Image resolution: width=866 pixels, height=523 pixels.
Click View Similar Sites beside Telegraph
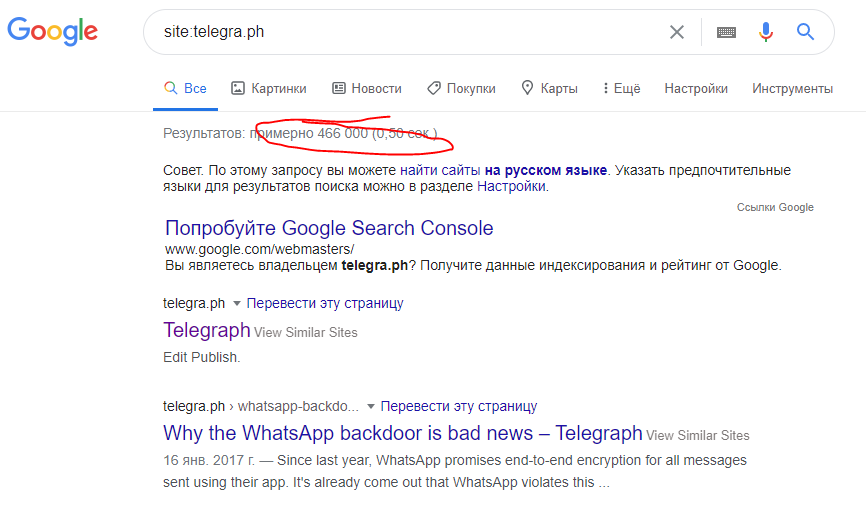click(x=305, y=332)
